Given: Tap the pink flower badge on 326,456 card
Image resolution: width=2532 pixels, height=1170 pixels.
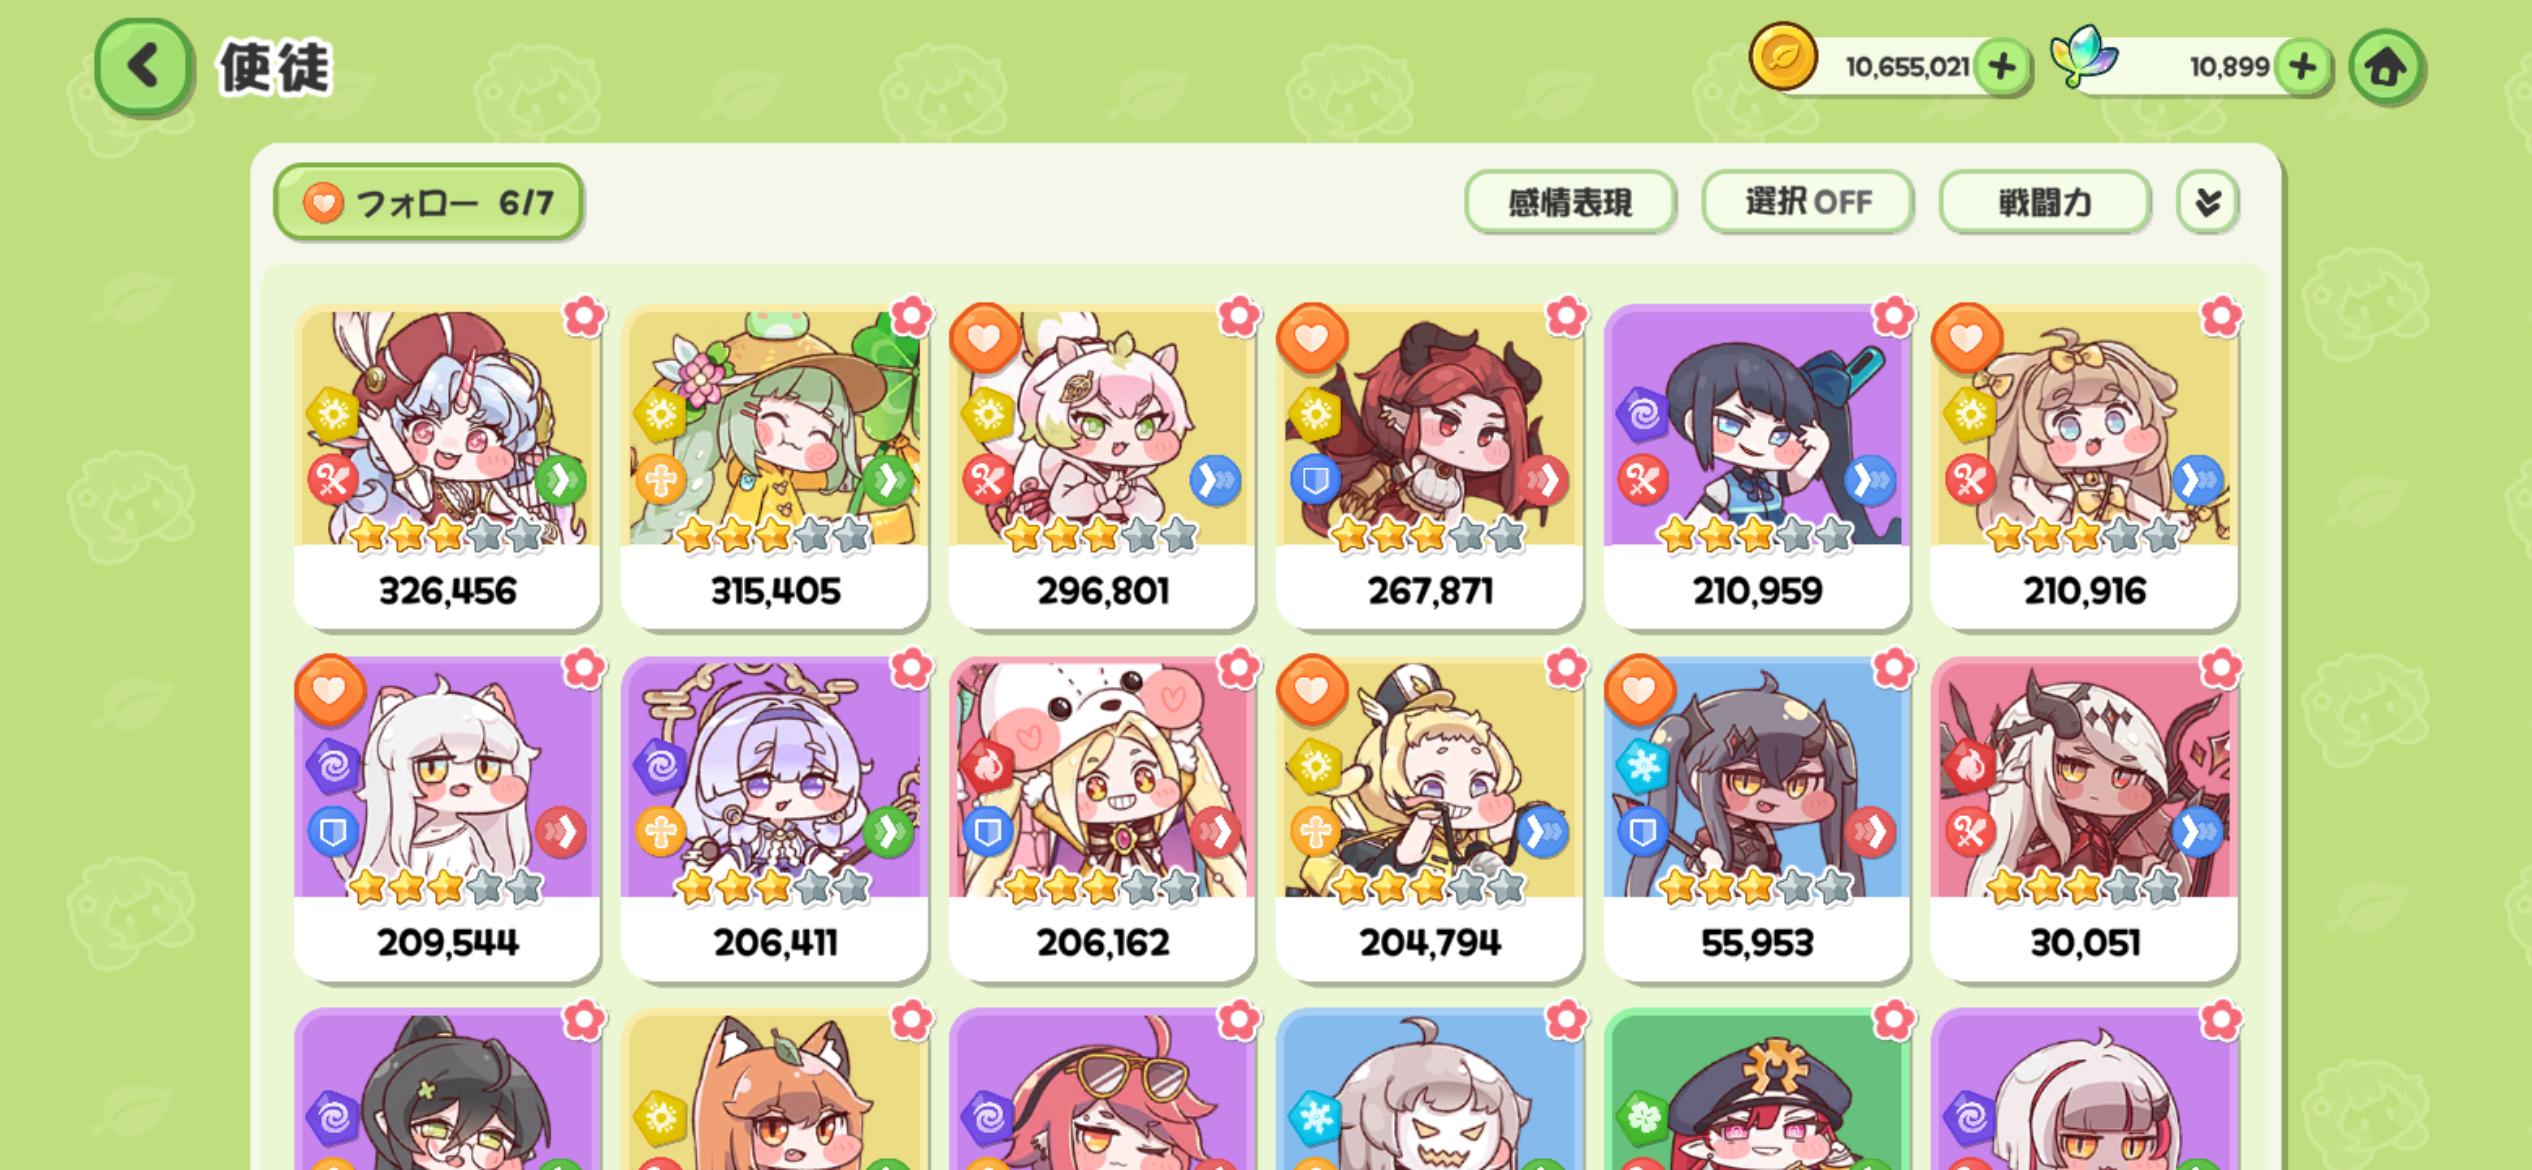Looking at the screenshot, I should click(x=584, y=317).
